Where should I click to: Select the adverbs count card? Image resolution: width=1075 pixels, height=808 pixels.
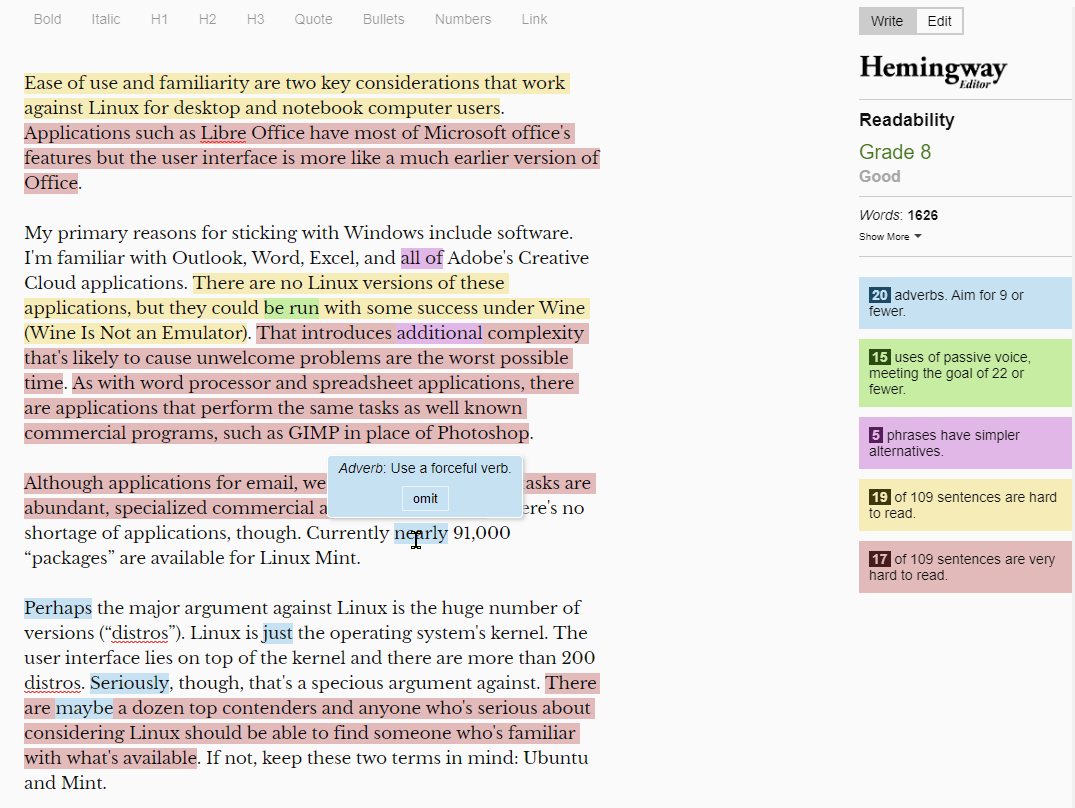[965, 303]
